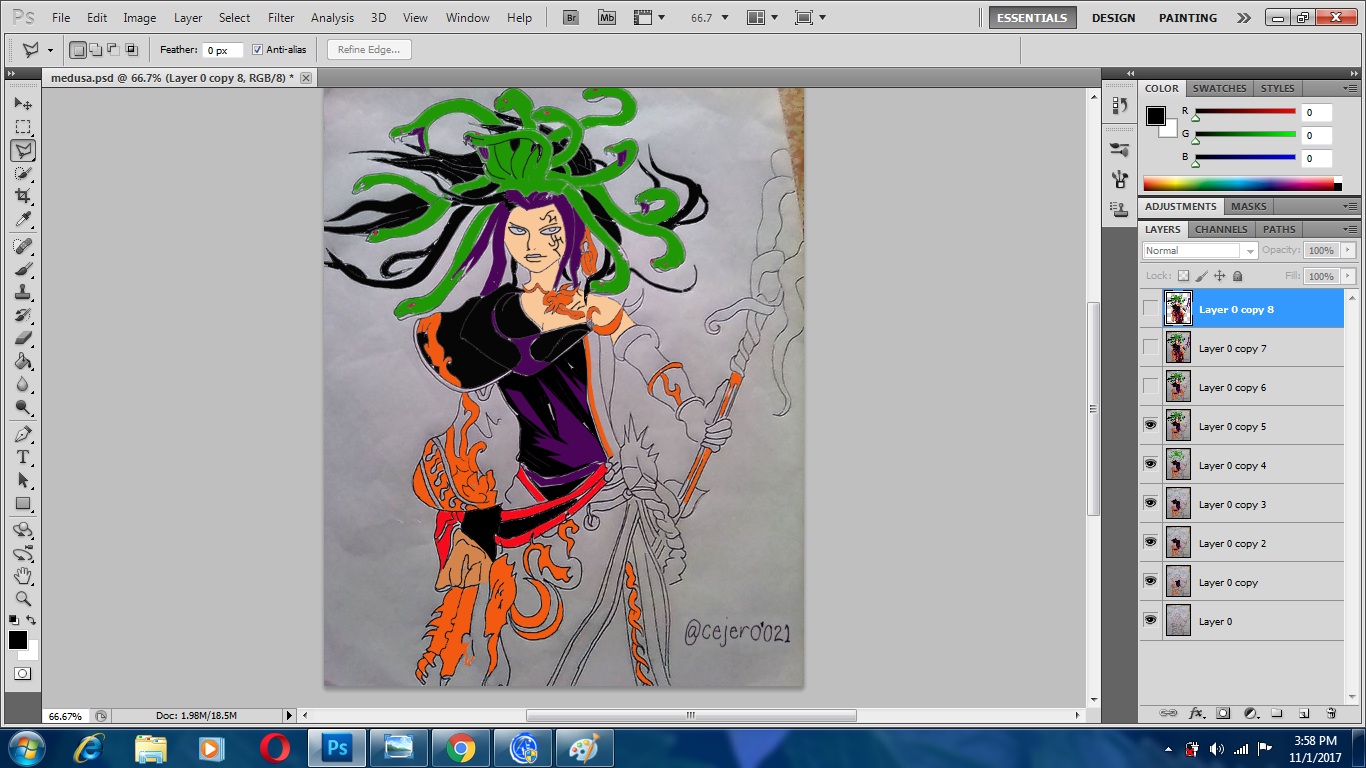Select the Spot Healing Brush tool

click(x=23, y=246)
